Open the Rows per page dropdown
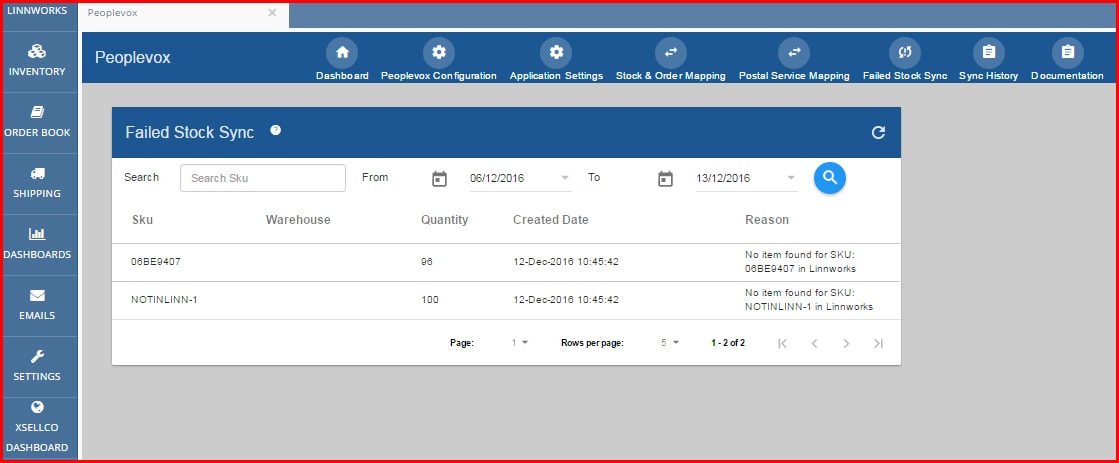The height and width of the screenshot is (463, 1119). tap(670, 343)
